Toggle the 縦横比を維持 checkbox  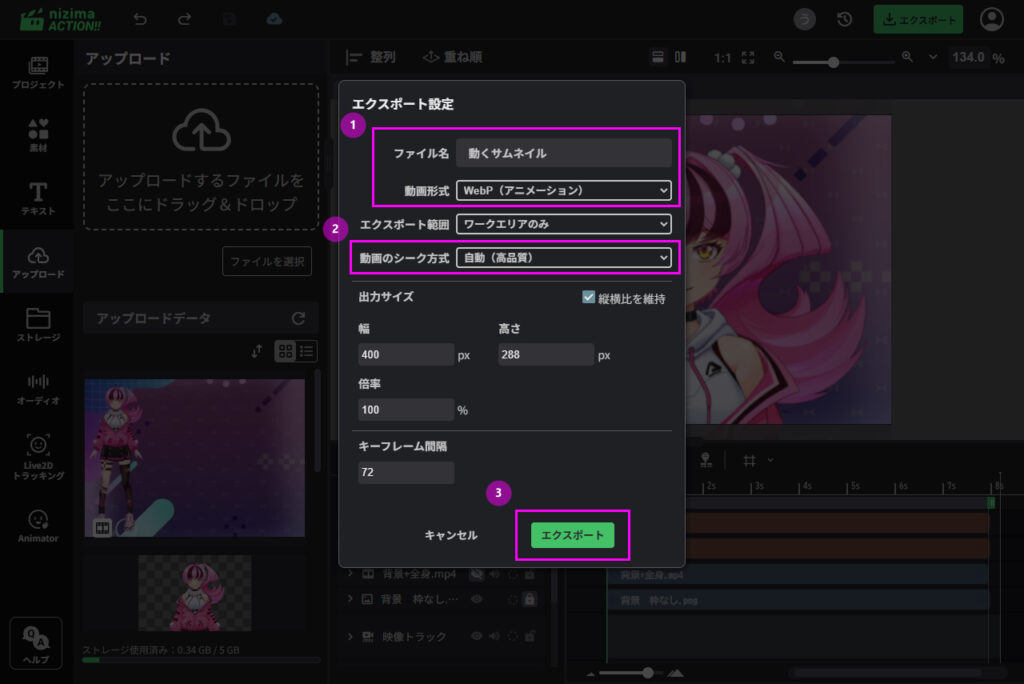click(x=589, y=297)
